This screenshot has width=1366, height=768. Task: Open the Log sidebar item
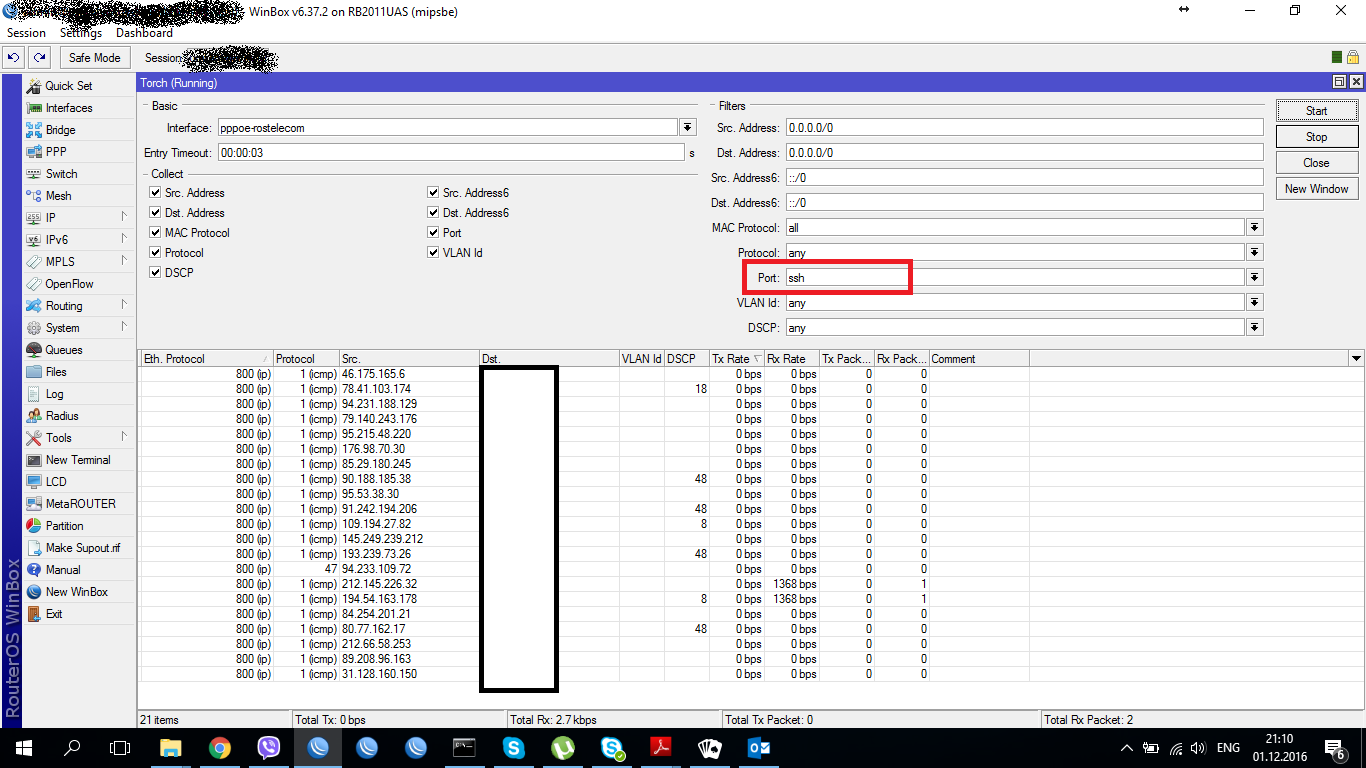point(54,394)
